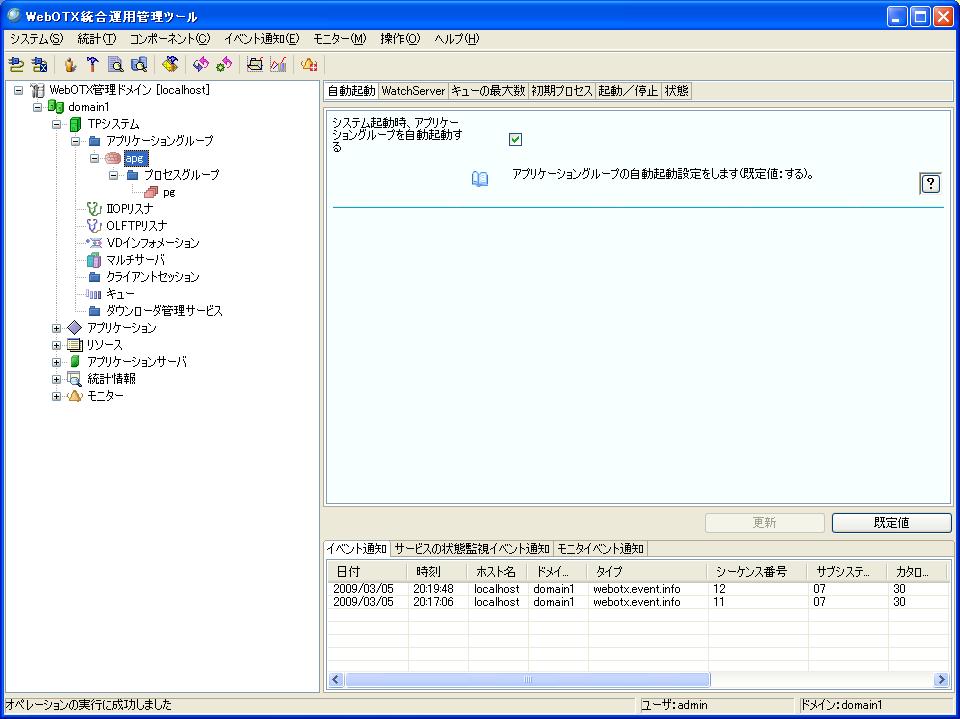Image resolution: width=960 pixels, height=719 pixels.
Task: Switch to the 起動／停止 tab
Action: (x=627, y=91)
